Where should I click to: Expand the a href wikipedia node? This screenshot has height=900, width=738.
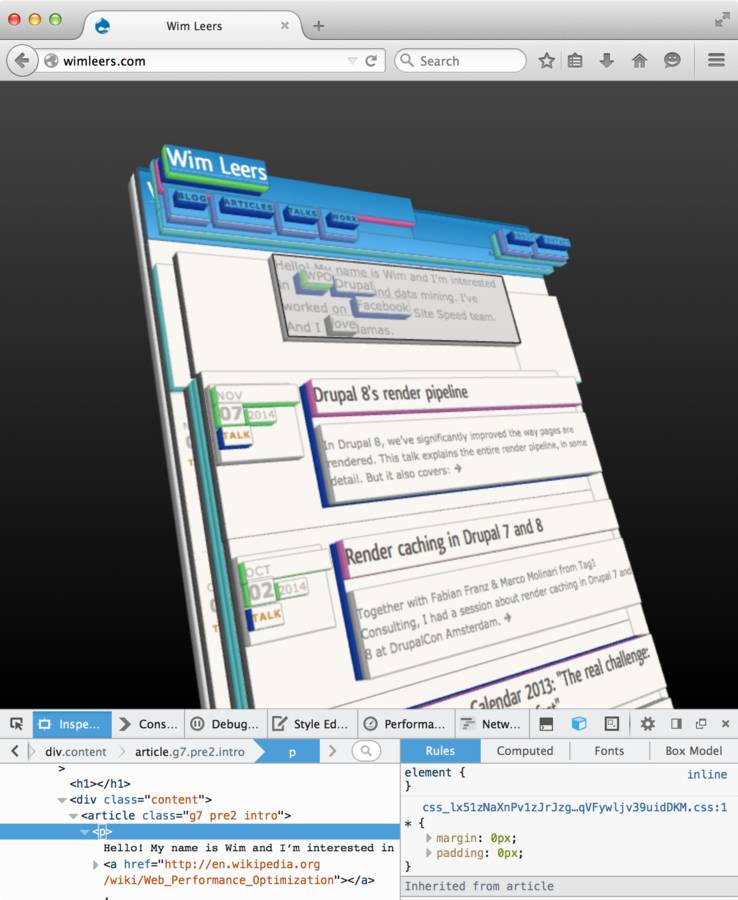tap(95, 864)
